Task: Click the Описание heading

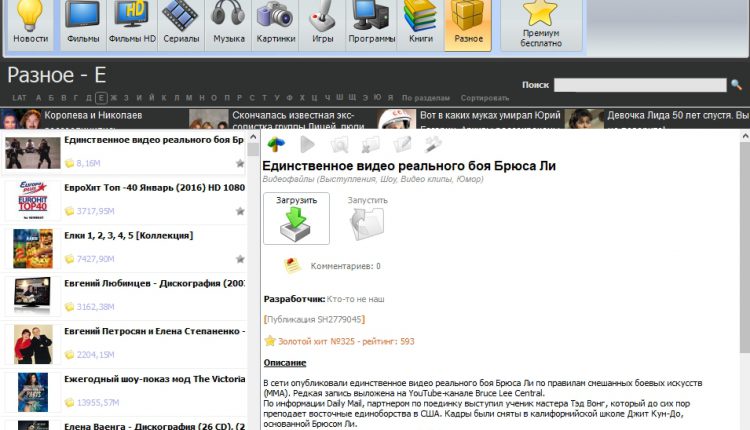Action: [285, 363]
